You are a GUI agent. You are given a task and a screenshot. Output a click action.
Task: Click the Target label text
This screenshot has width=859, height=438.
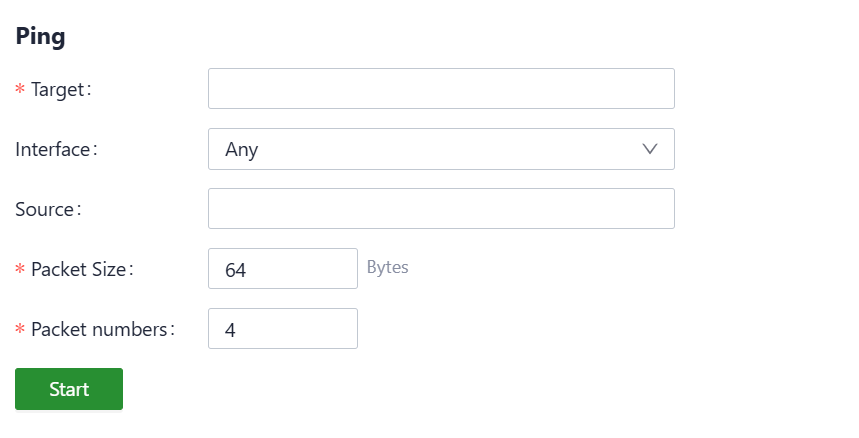(60, 89)
